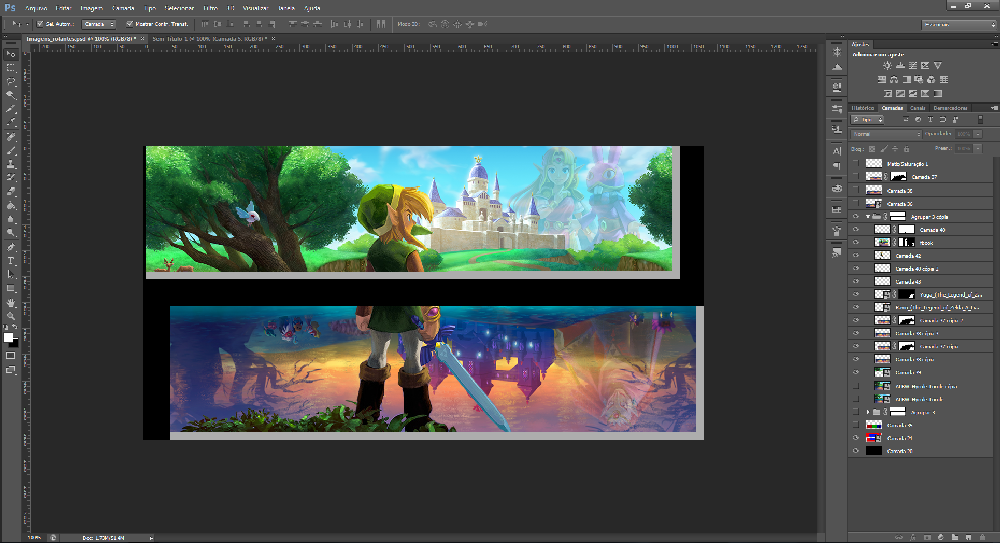Select the Eyedropper tool
The width and height of the screenshot is (1000, 543).
click(11, 123)
